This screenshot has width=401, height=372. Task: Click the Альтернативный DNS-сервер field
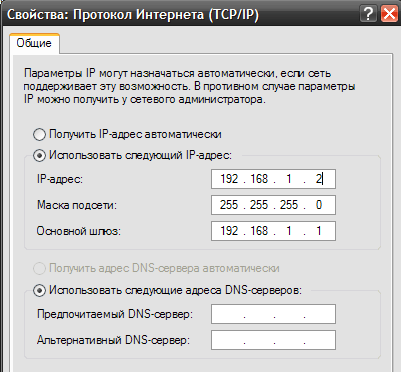273,340
